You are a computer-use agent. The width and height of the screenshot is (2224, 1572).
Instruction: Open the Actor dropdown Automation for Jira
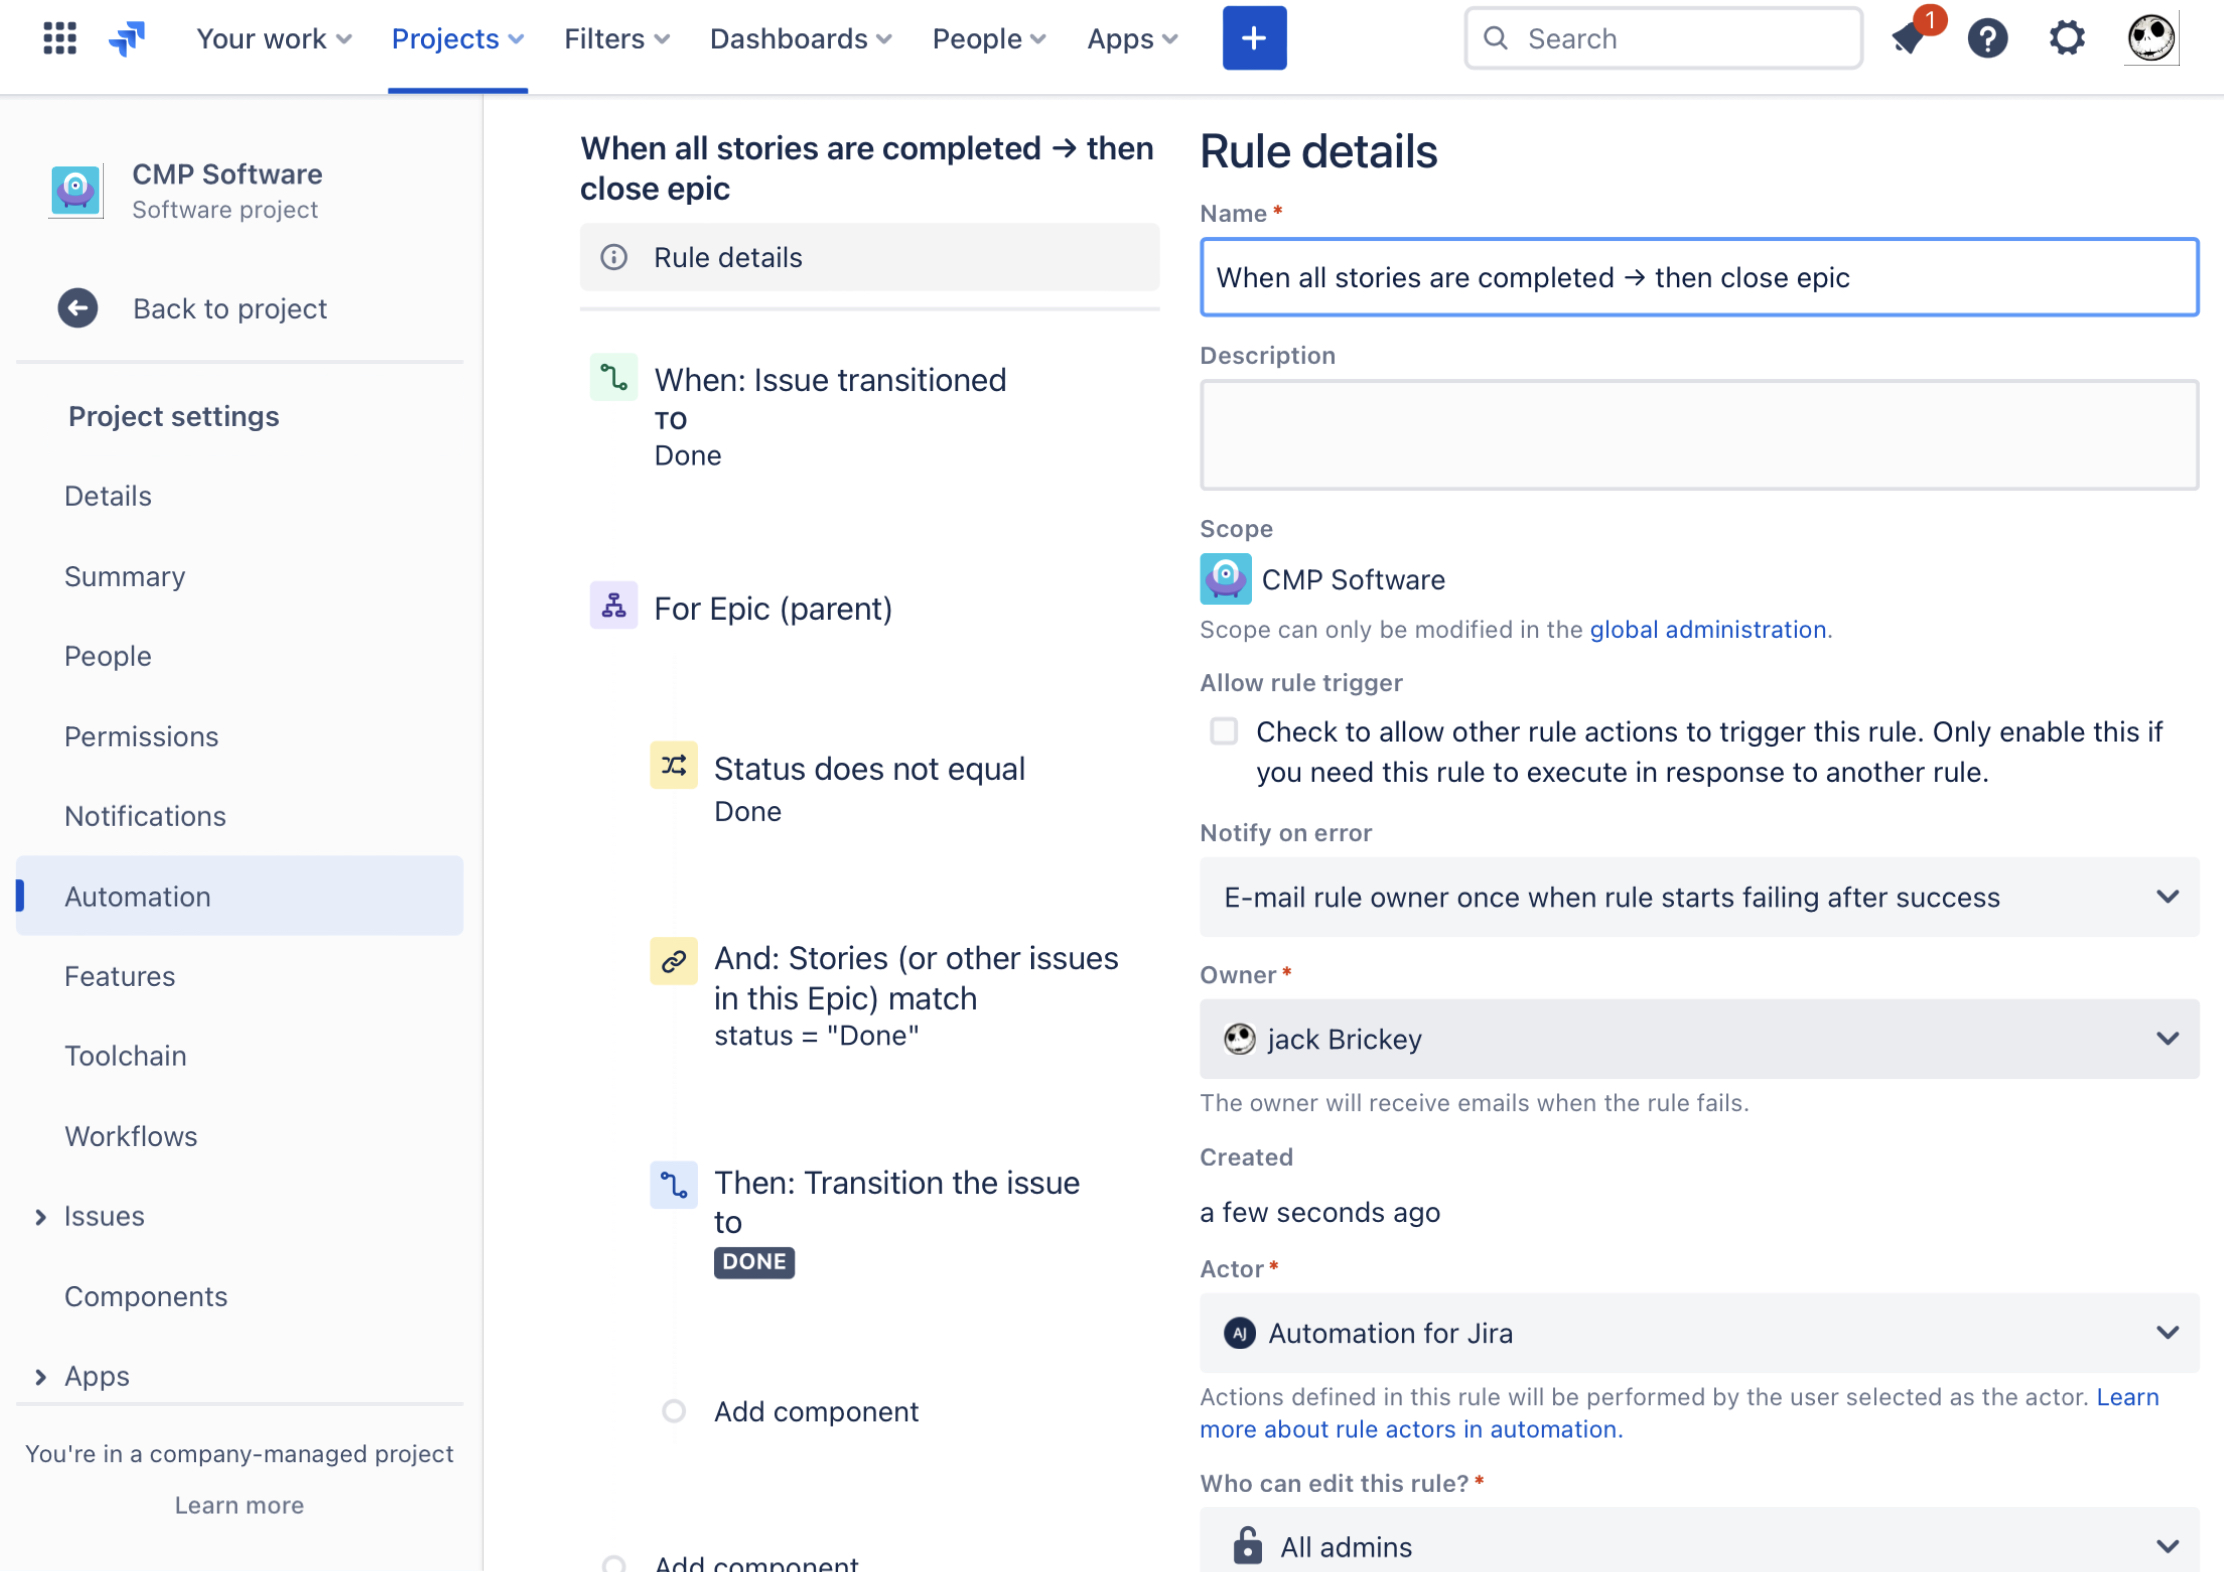(x=1698, y=1333)
